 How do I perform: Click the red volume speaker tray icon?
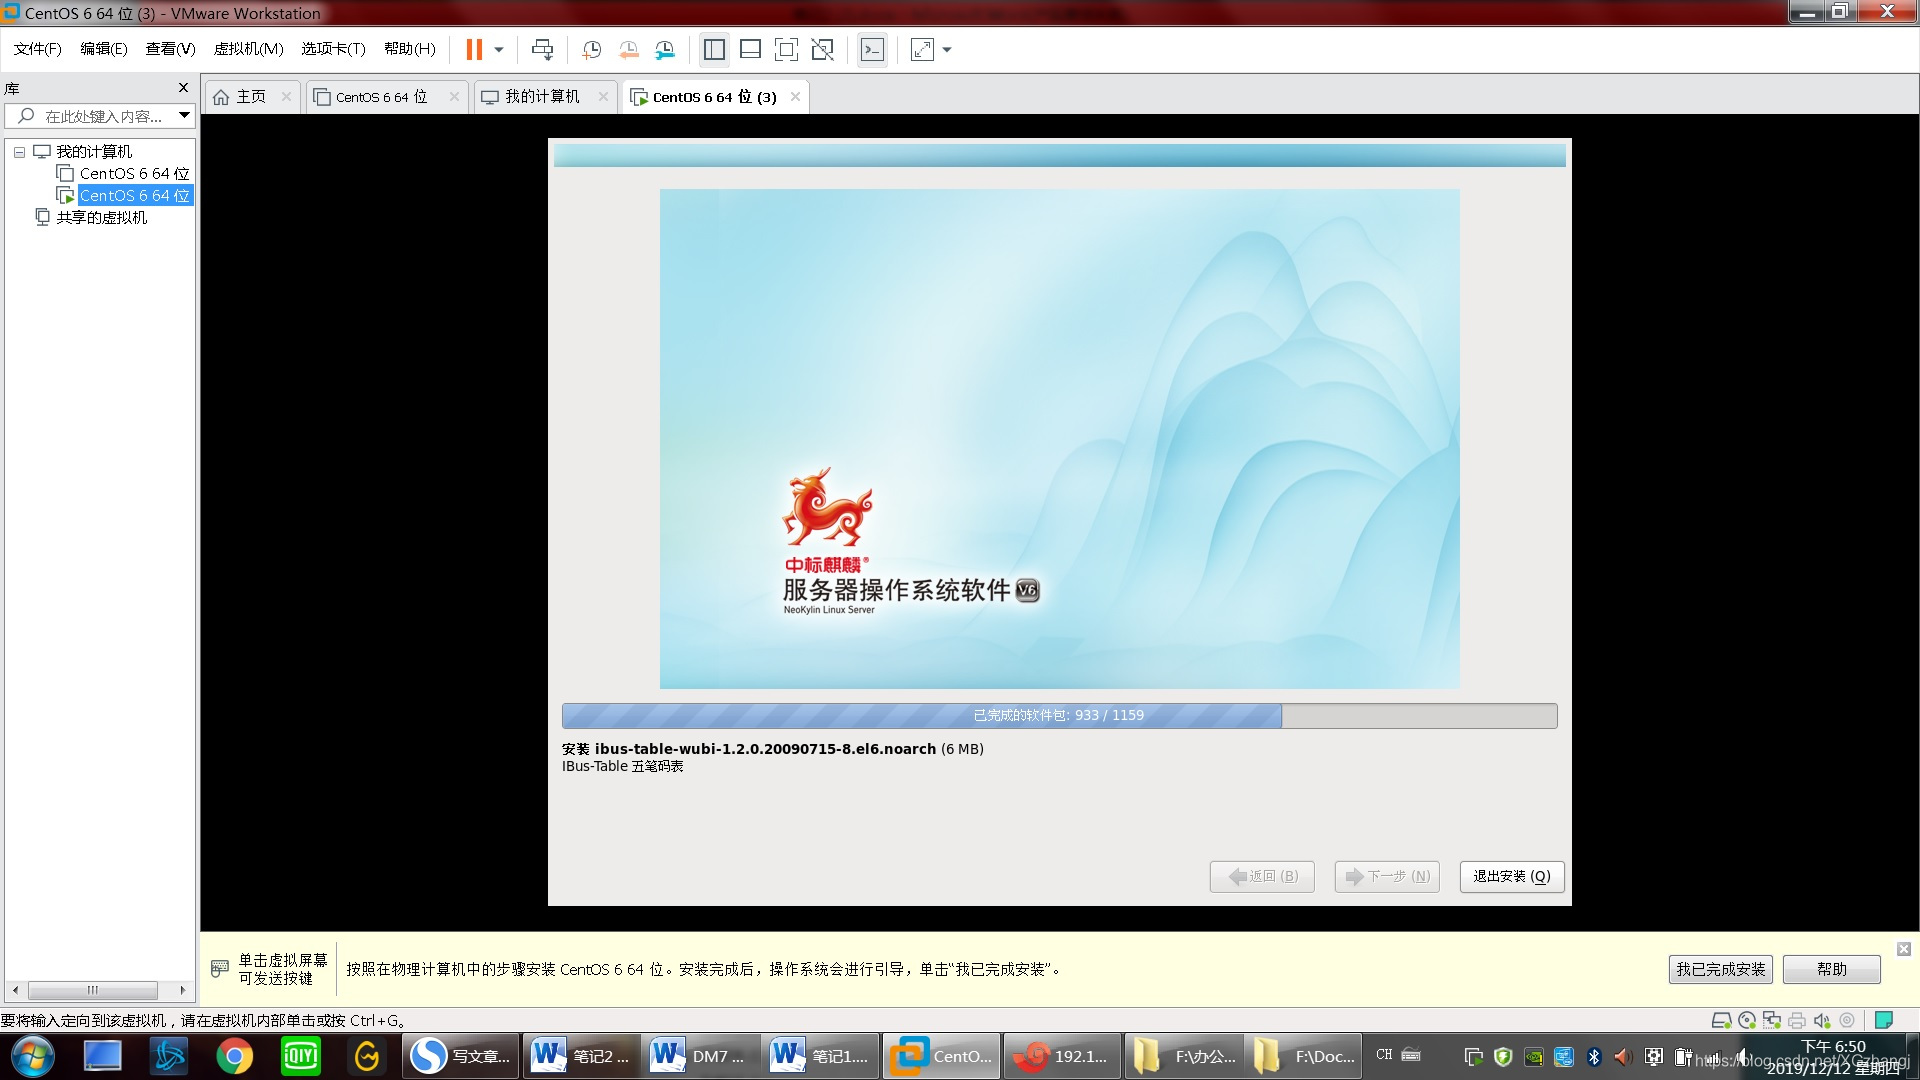(x=1623, y=1056)
